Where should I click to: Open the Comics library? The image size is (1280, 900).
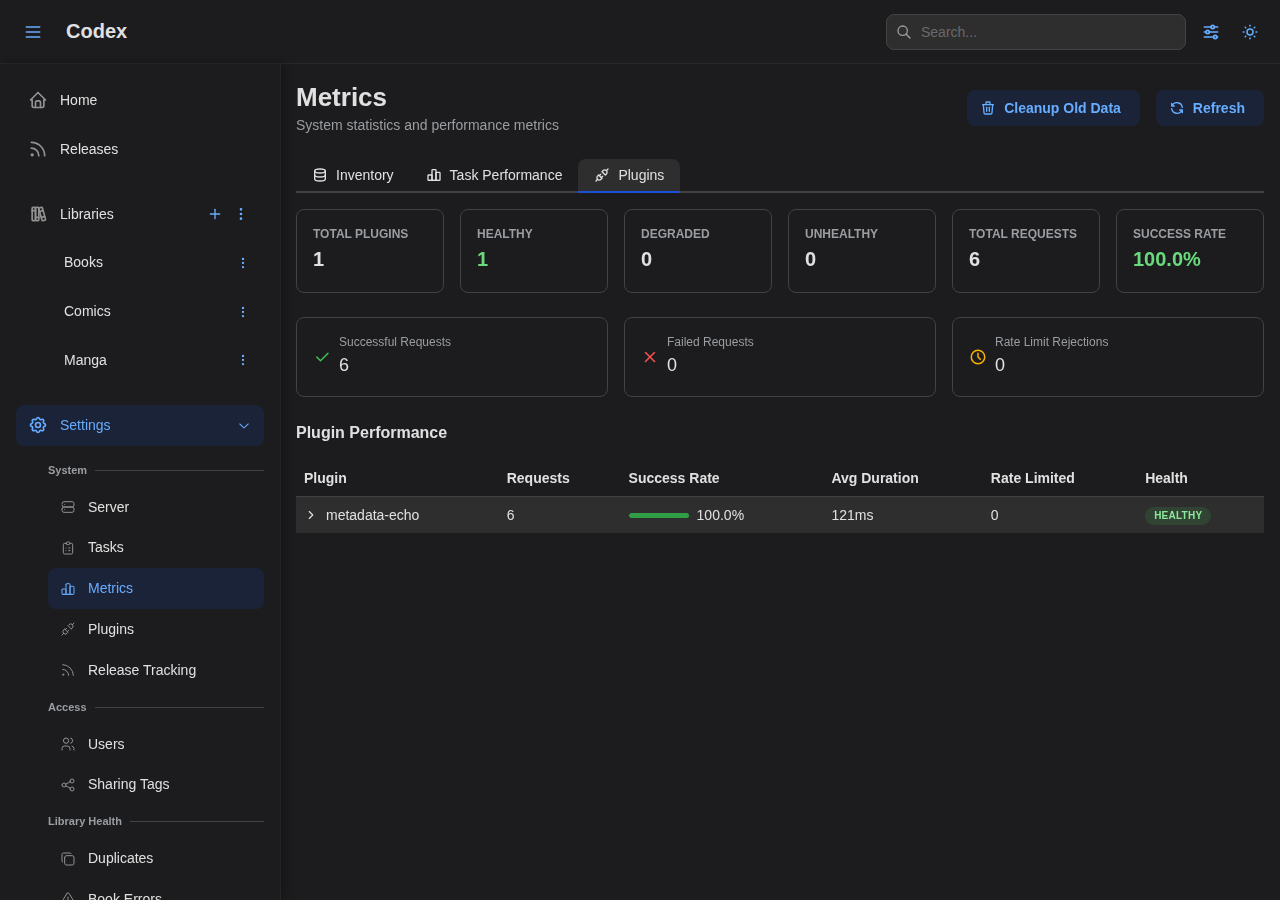(x=88, y=311)
